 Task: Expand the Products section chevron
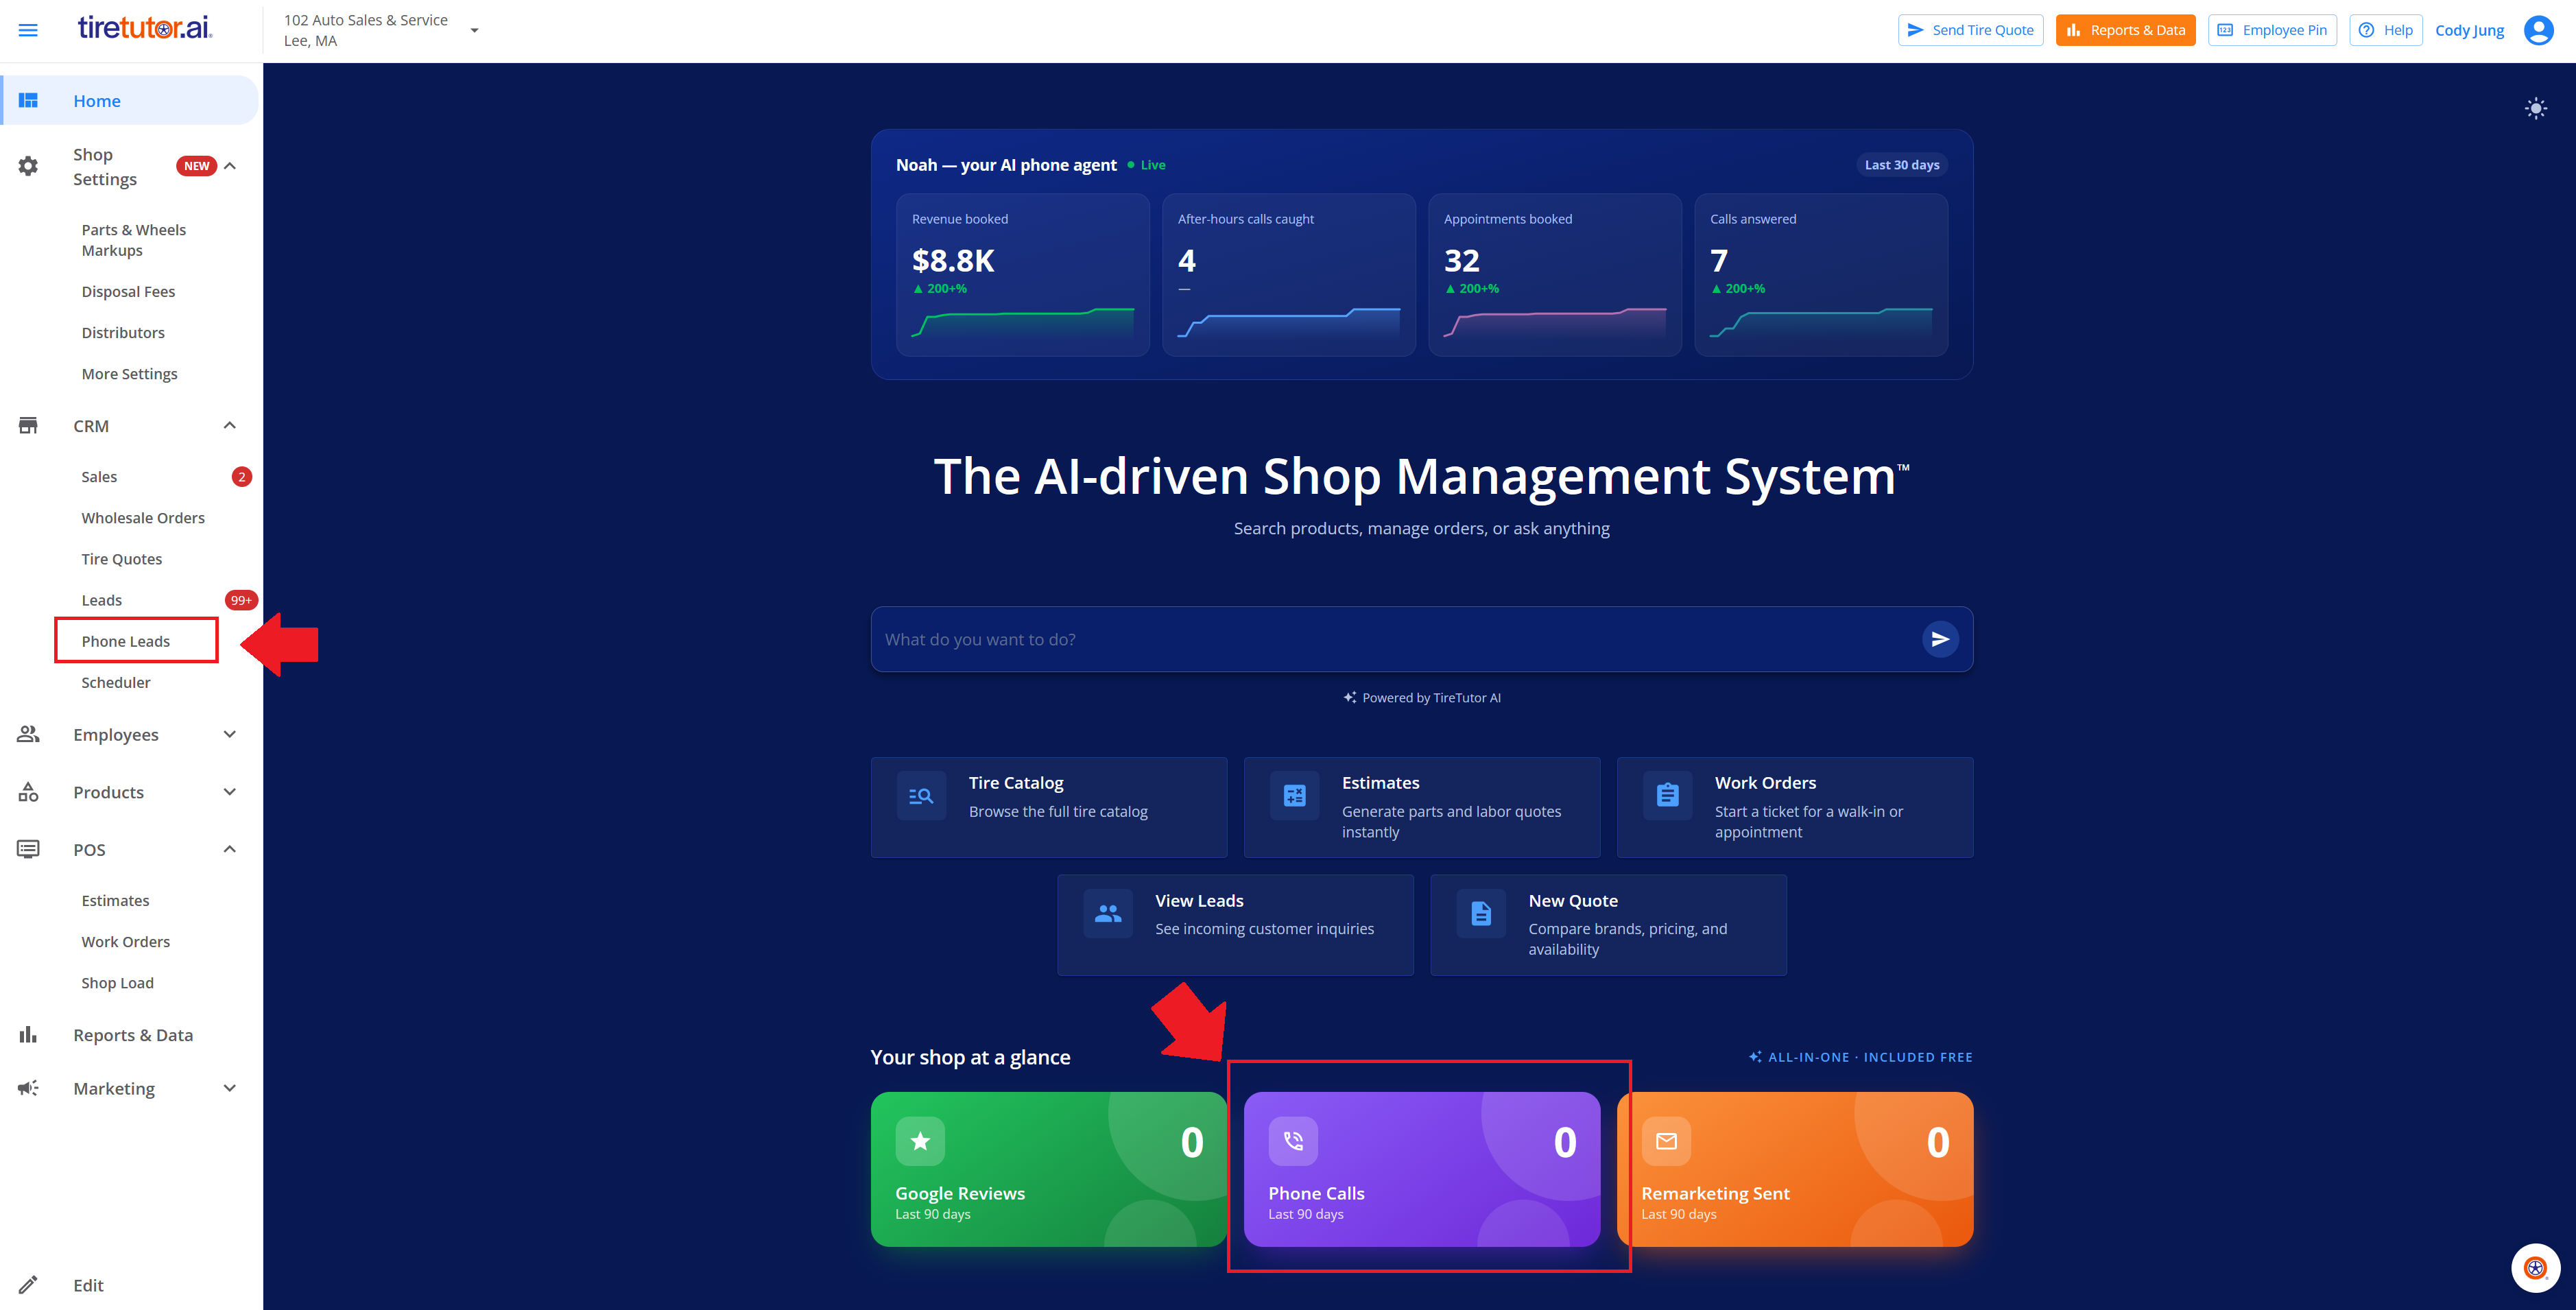tap(230, 792)
